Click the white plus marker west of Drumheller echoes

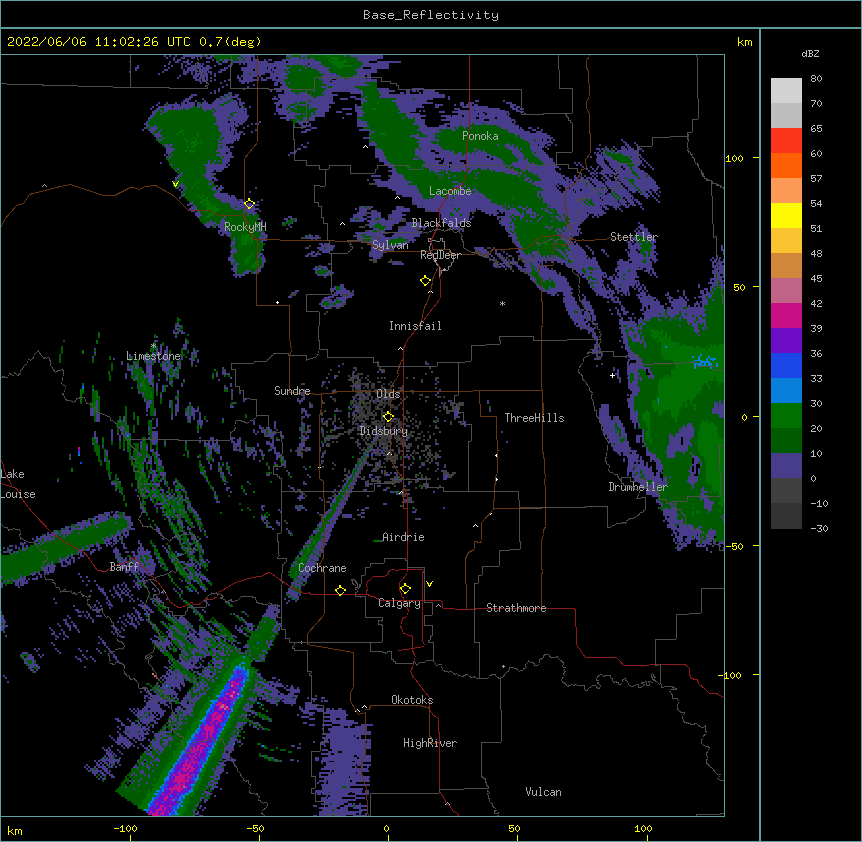click(x=612, y=375)
